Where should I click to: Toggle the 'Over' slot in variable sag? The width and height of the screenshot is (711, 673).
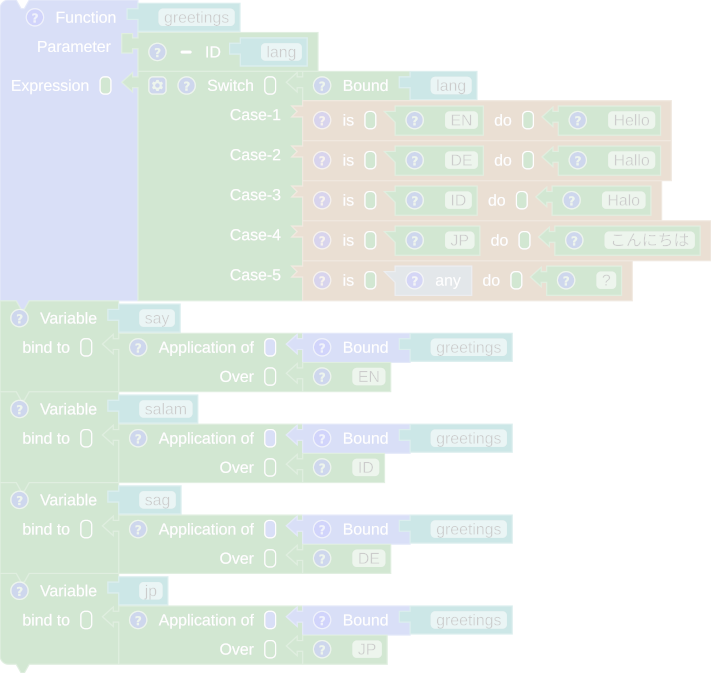[x=270, y=558]
